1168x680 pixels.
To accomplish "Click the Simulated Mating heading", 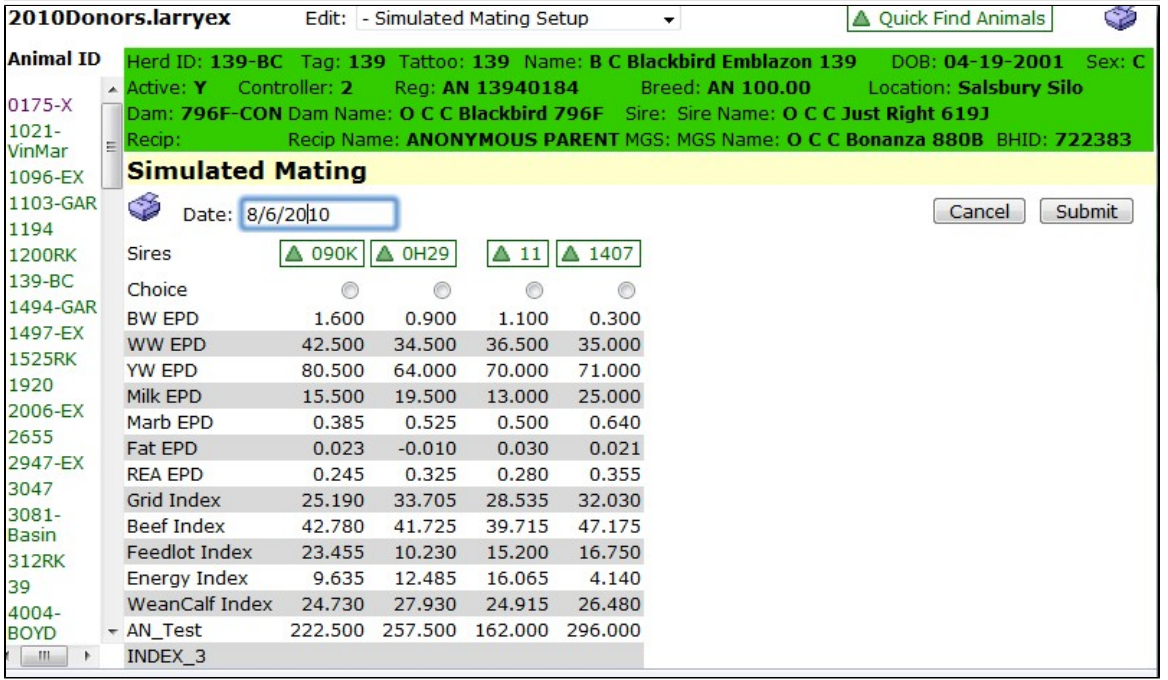I will [x=247, y=171].
